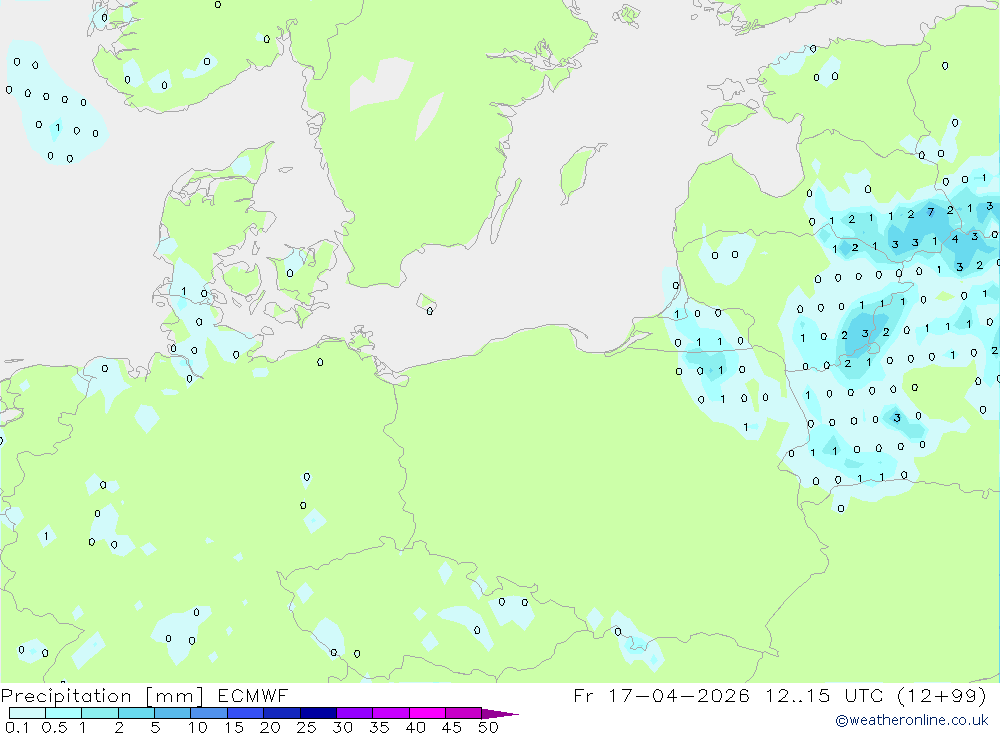Click the 7 mm precipitation value

pyautogui.click(x=930, y=212)
